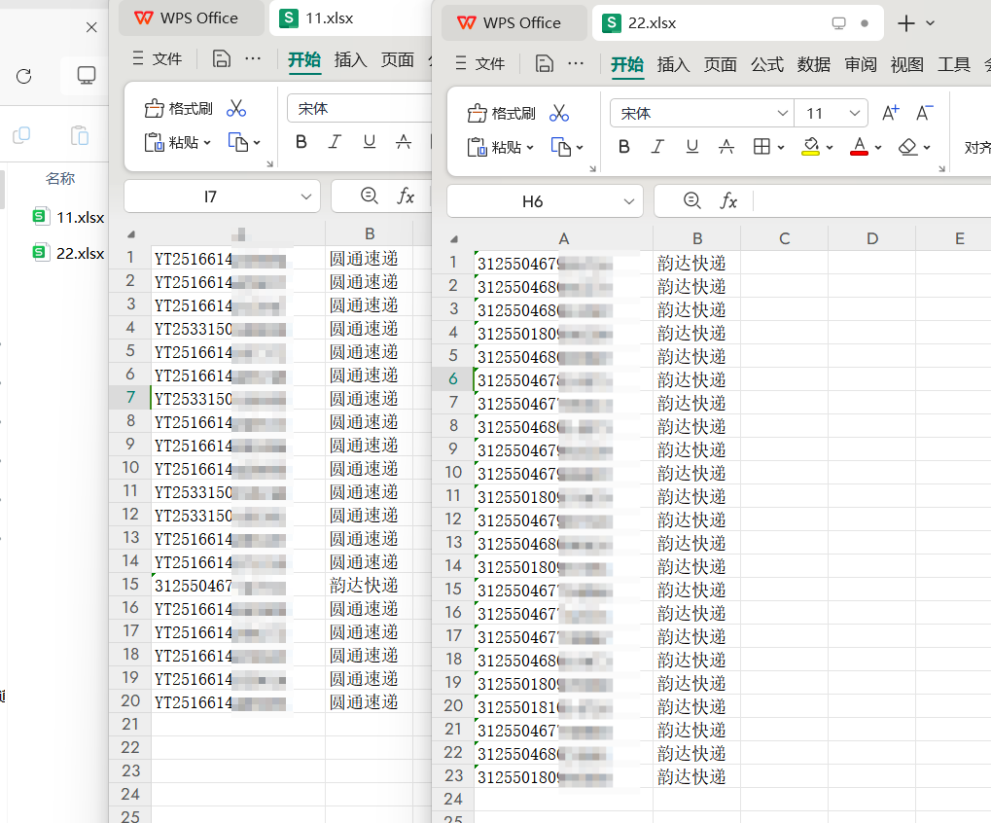Open a new tab with plus button
The width and height of the screenshot is (992, 824).
(x=906, y=23)
